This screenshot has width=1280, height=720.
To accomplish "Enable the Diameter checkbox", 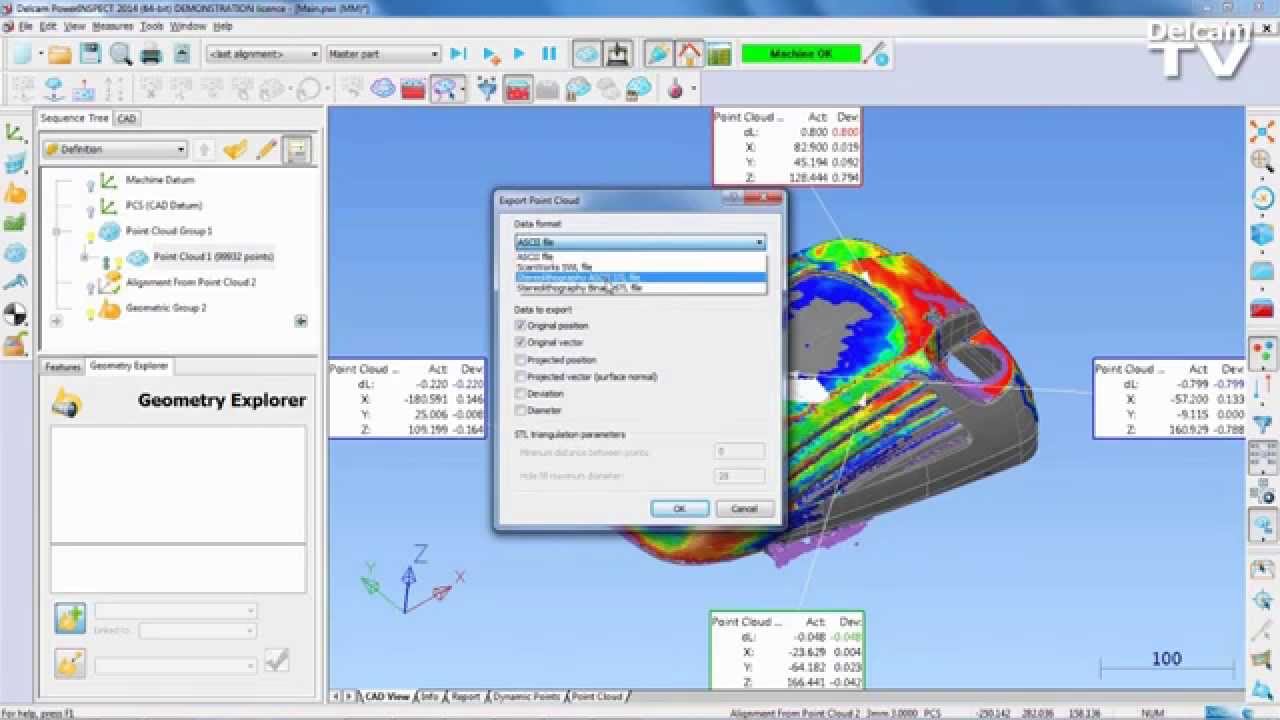I will pos(520,410).
